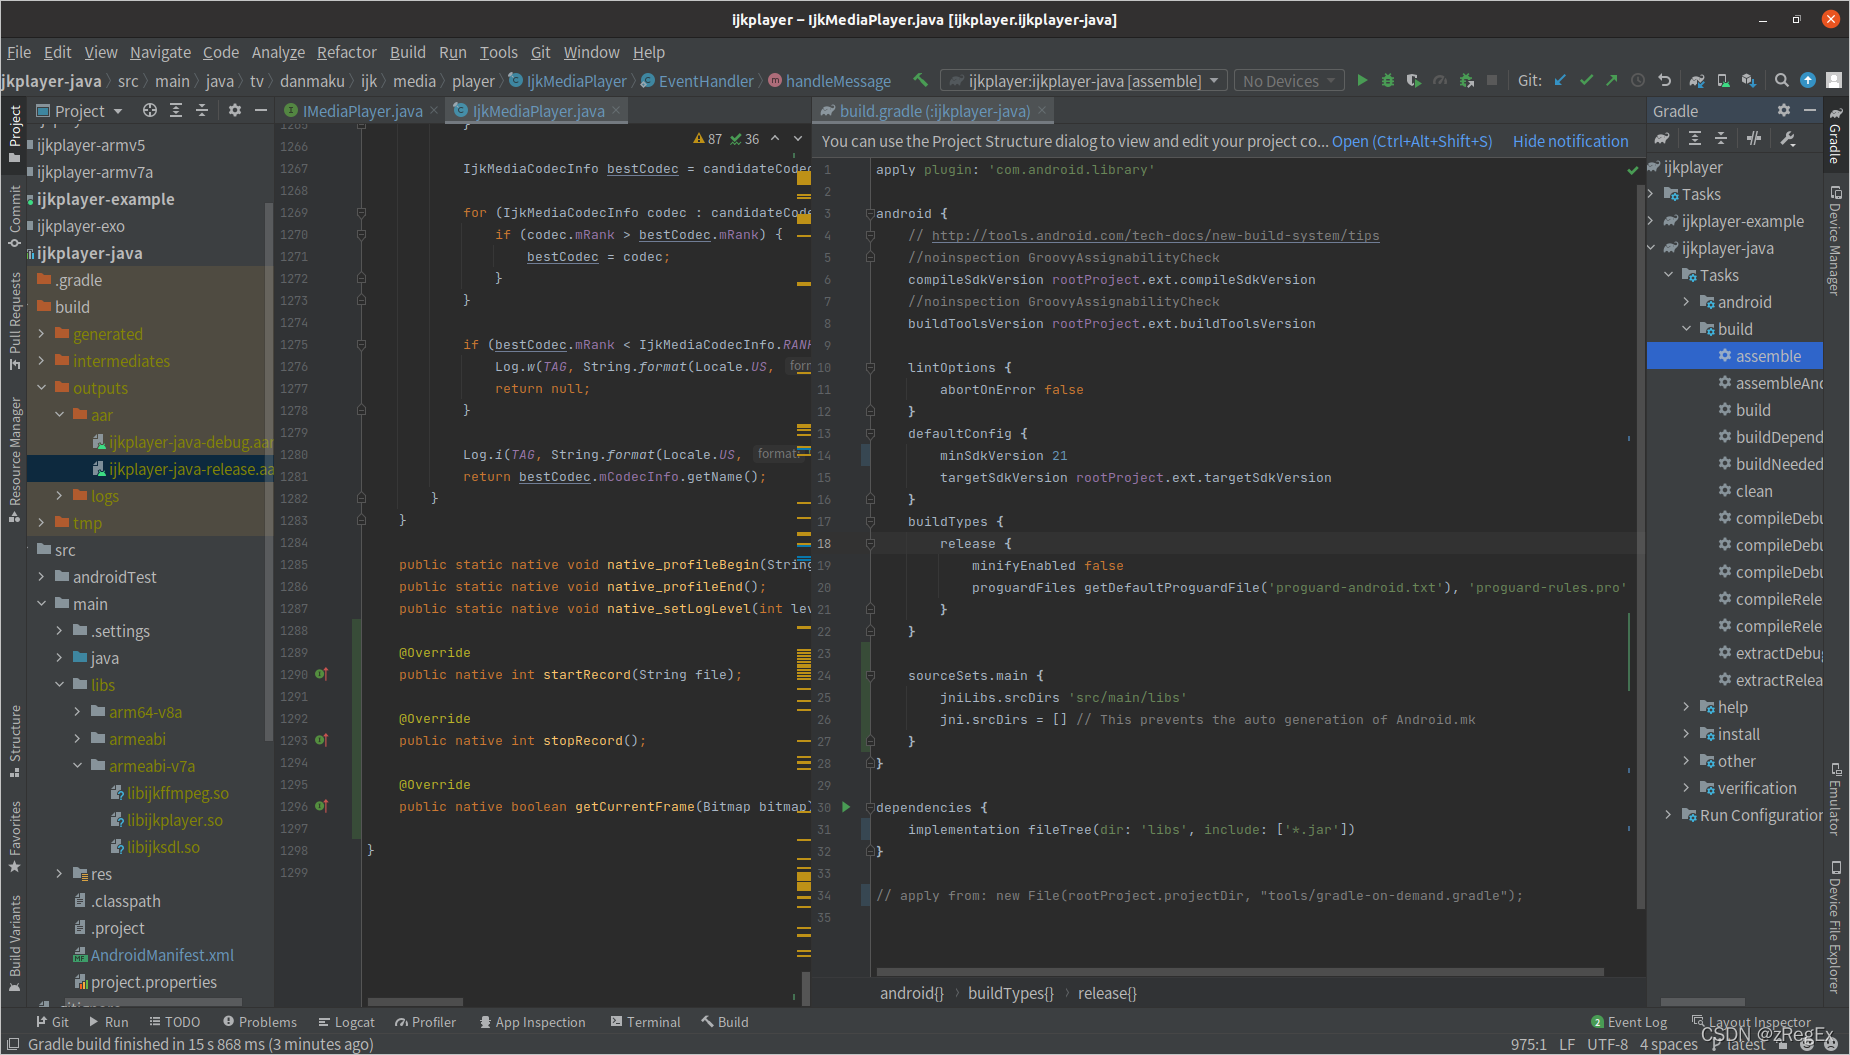Run the app with the green play icon
1850x1055 pixels.
1362,80
